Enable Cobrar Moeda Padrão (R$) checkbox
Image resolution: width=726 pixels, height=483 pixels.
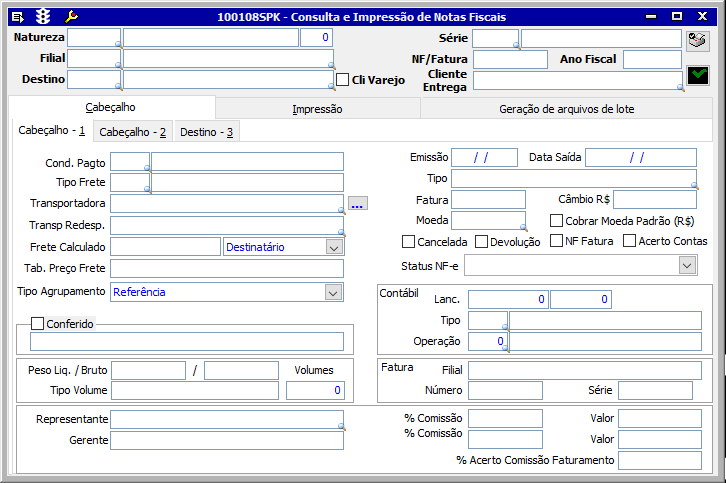557,221
